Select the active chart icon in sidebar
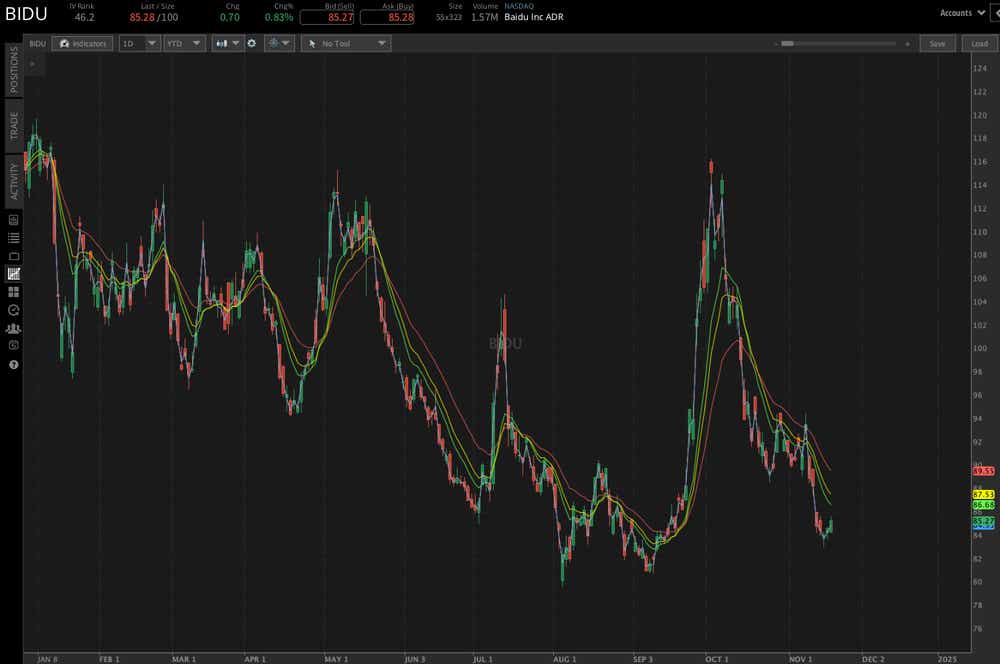This screenshot has width=1000, height=664. (x=14, y=273)
